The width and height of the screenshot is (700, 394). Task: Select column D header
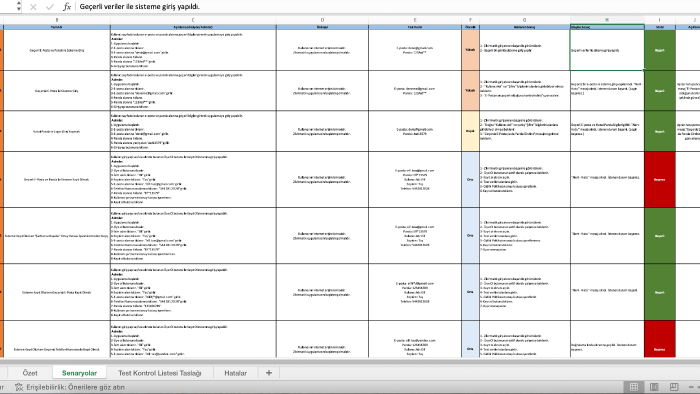[322, 20]
